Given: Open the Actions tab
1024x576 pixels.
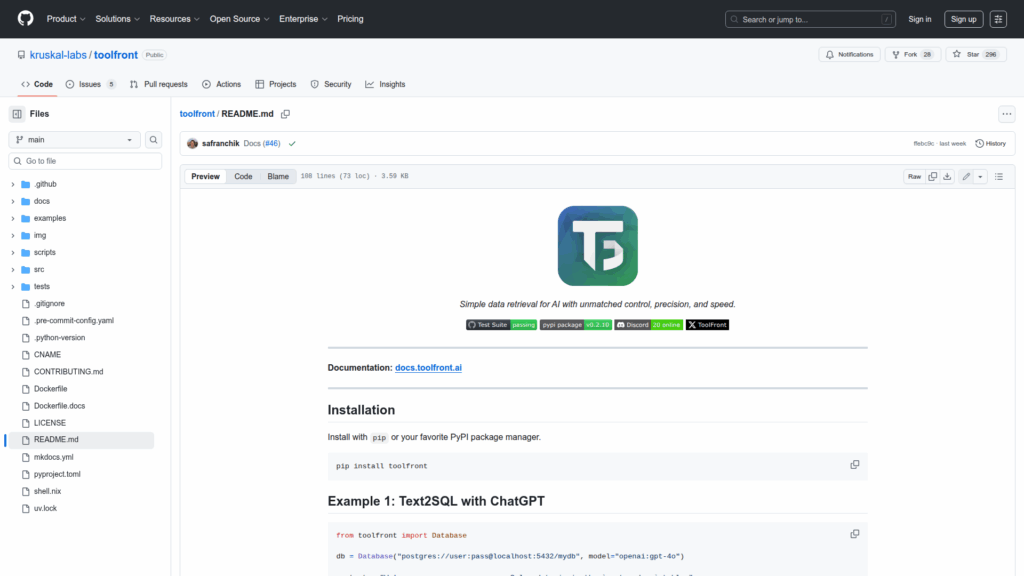Looking at the screenshot, I should (x=221, y=84).
